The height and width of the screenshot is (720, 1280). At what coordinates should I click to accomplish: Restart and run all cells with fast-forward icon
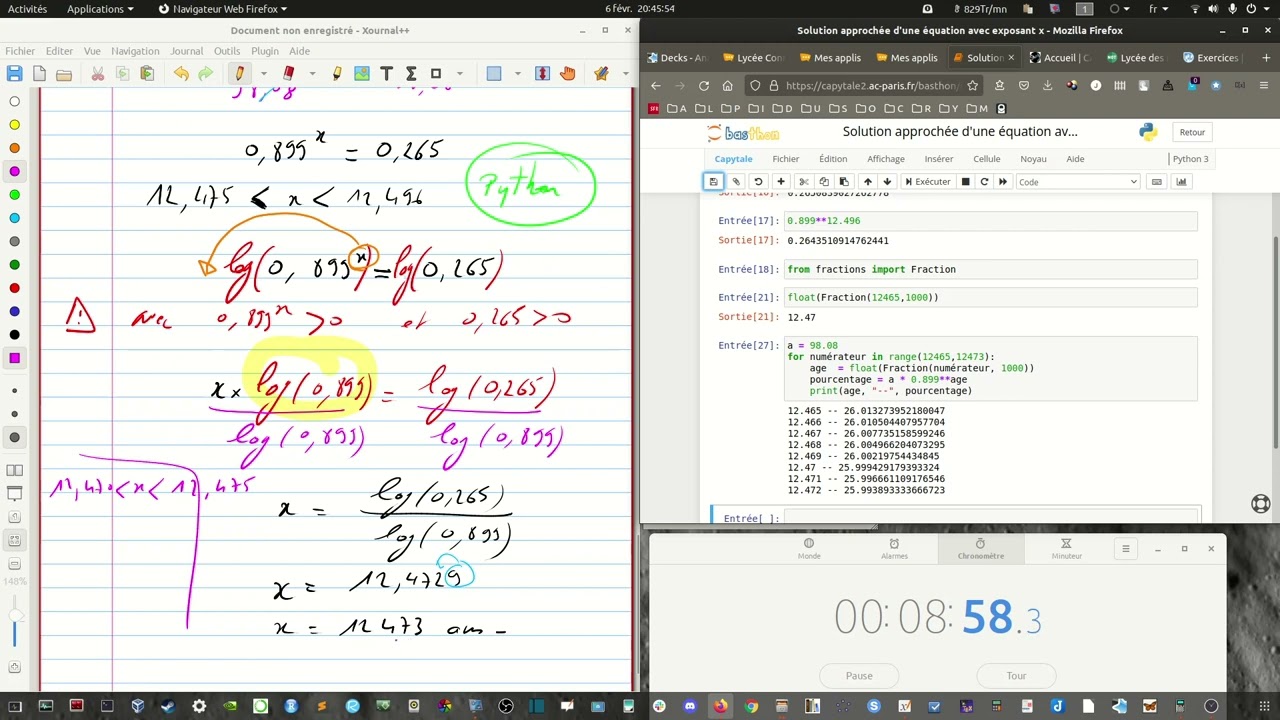1003,182
